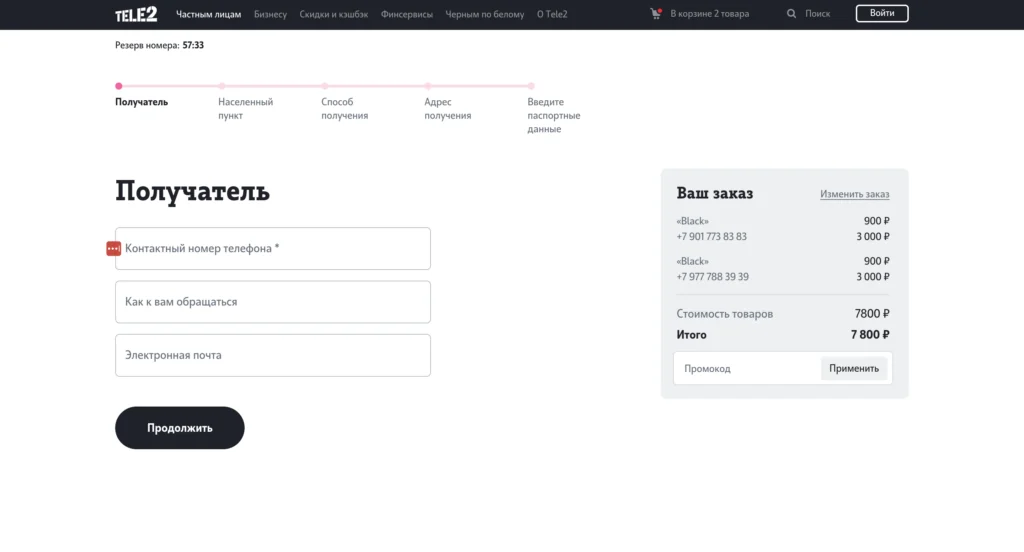This screenshot has height=552, width=1024.
Task: Open the shopping cart icon
Action: click(655, 14)
